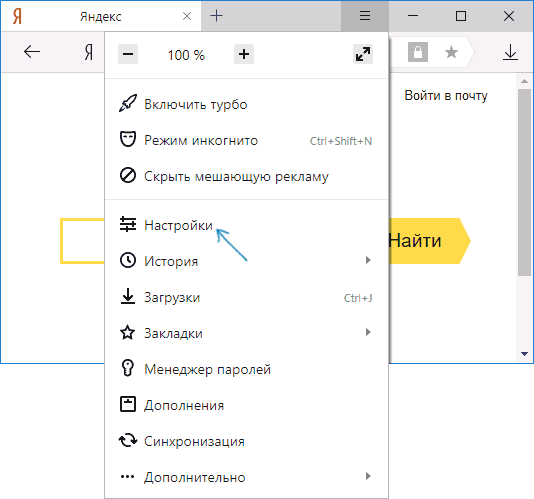This screenshot has width=534, height=499.
Task: Decrease zoom with minus button
Action: click(x=128, y=54)
